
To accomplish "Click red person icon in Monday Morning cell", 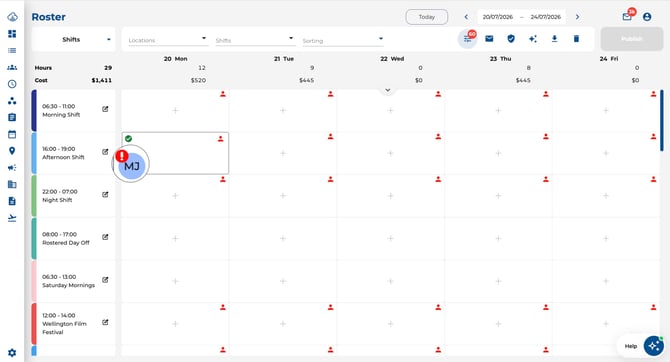I will [223, 94].
